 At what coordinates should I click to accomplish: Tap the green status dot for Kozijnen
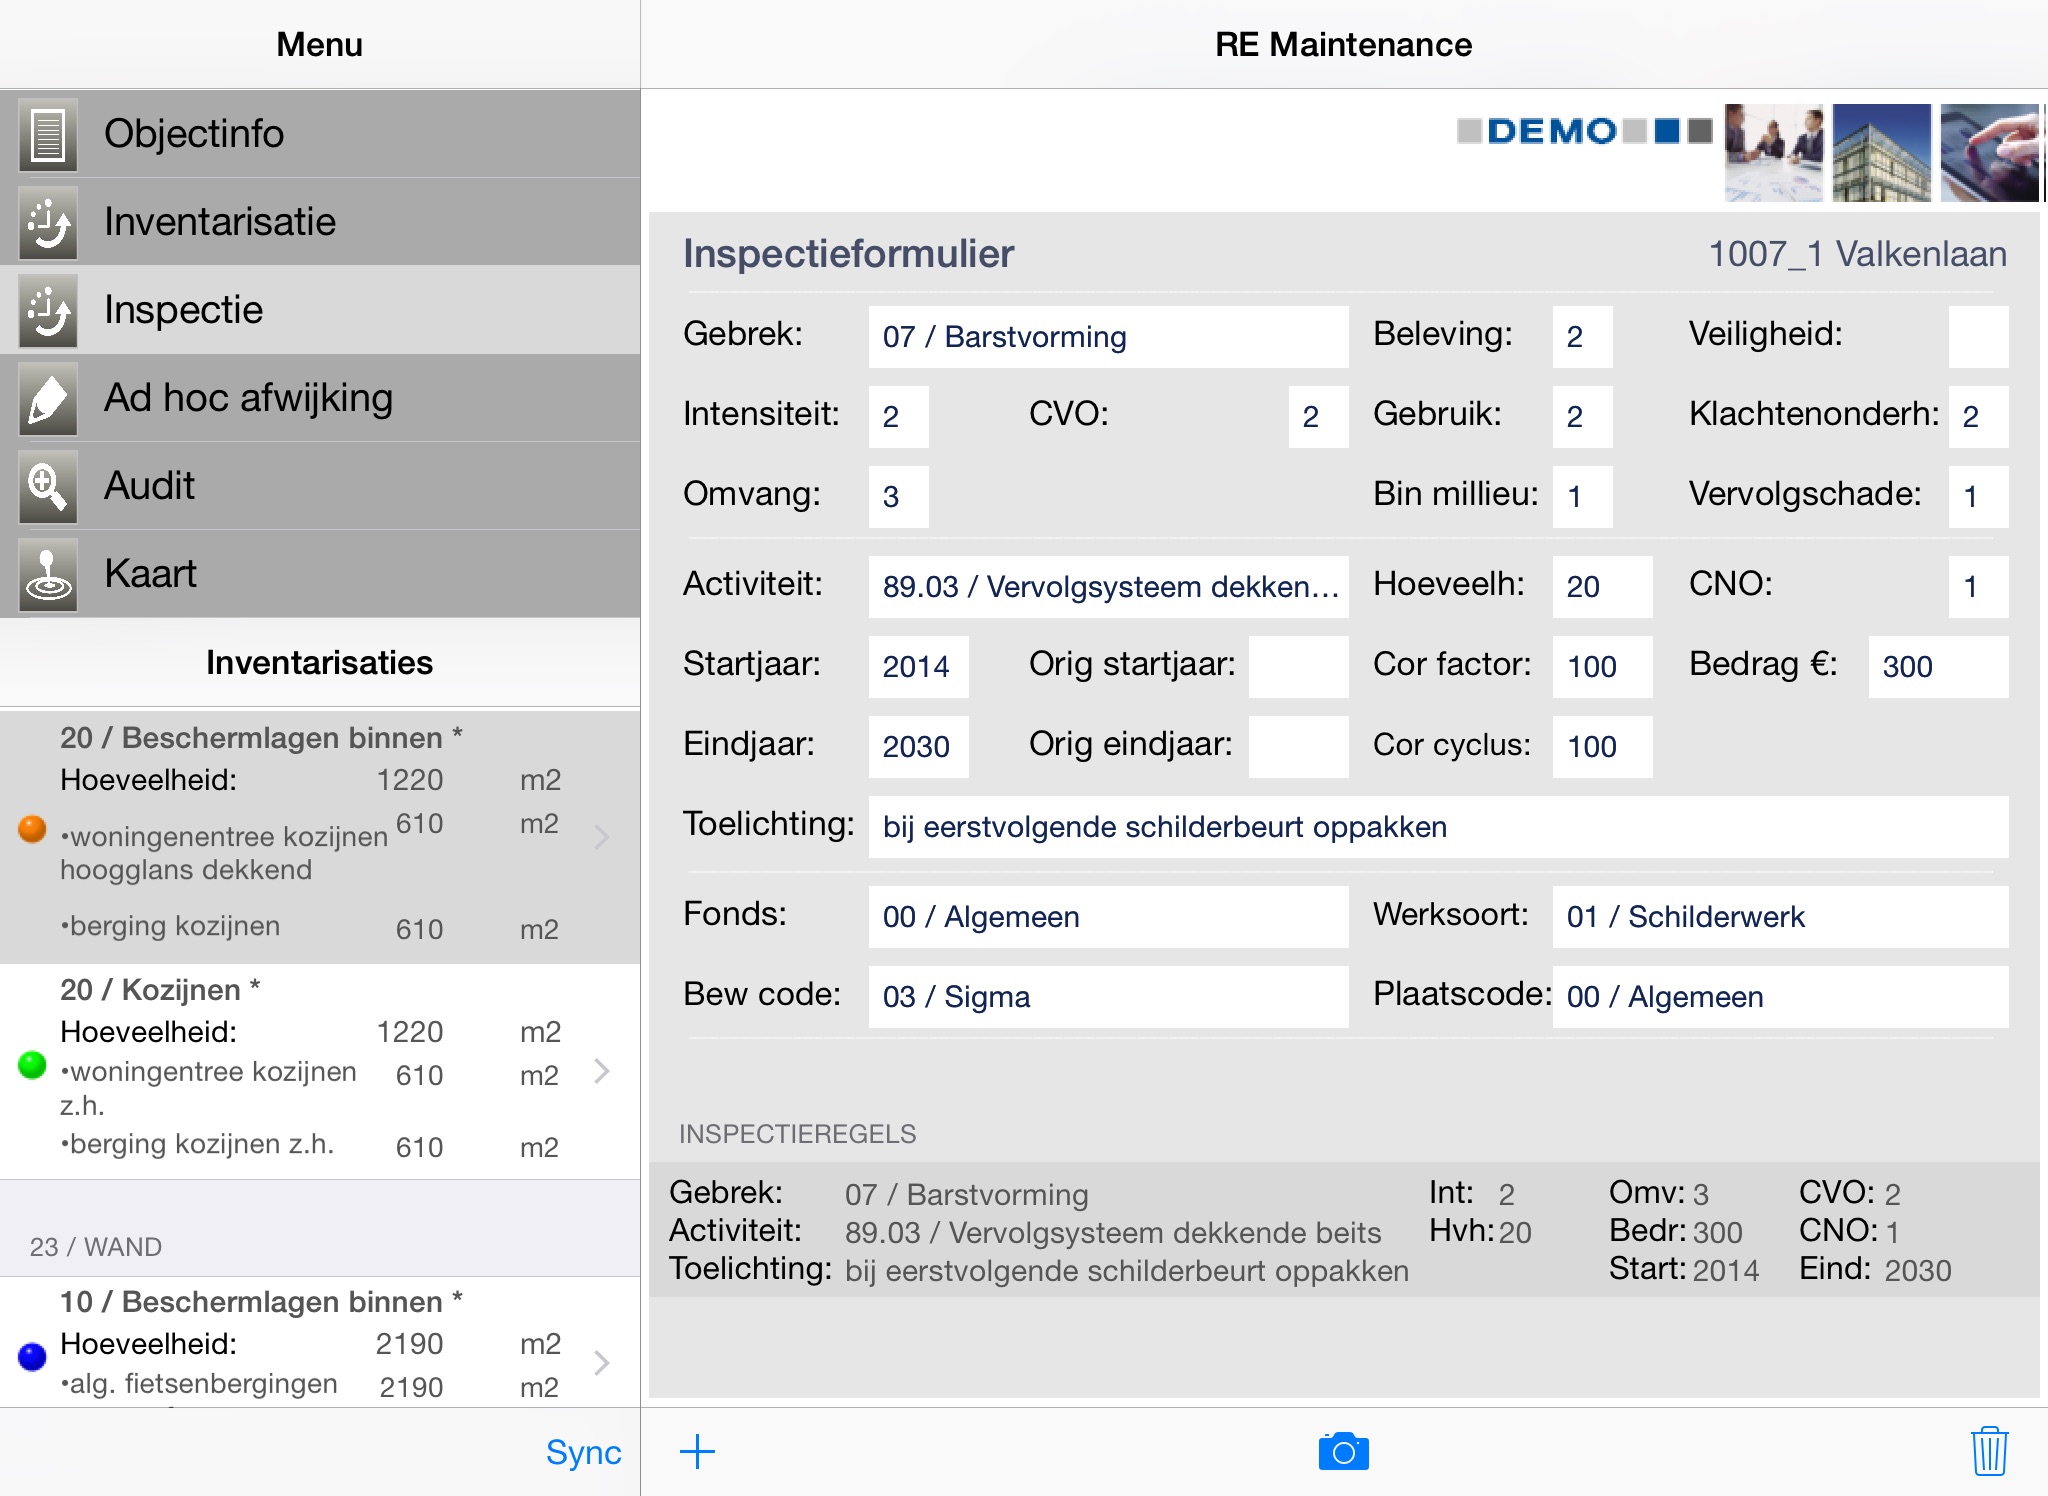coord(32,1065)
